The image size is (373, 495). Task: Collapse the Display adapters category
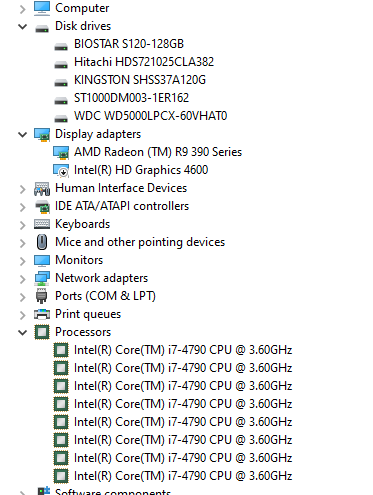tap(22, 134)
